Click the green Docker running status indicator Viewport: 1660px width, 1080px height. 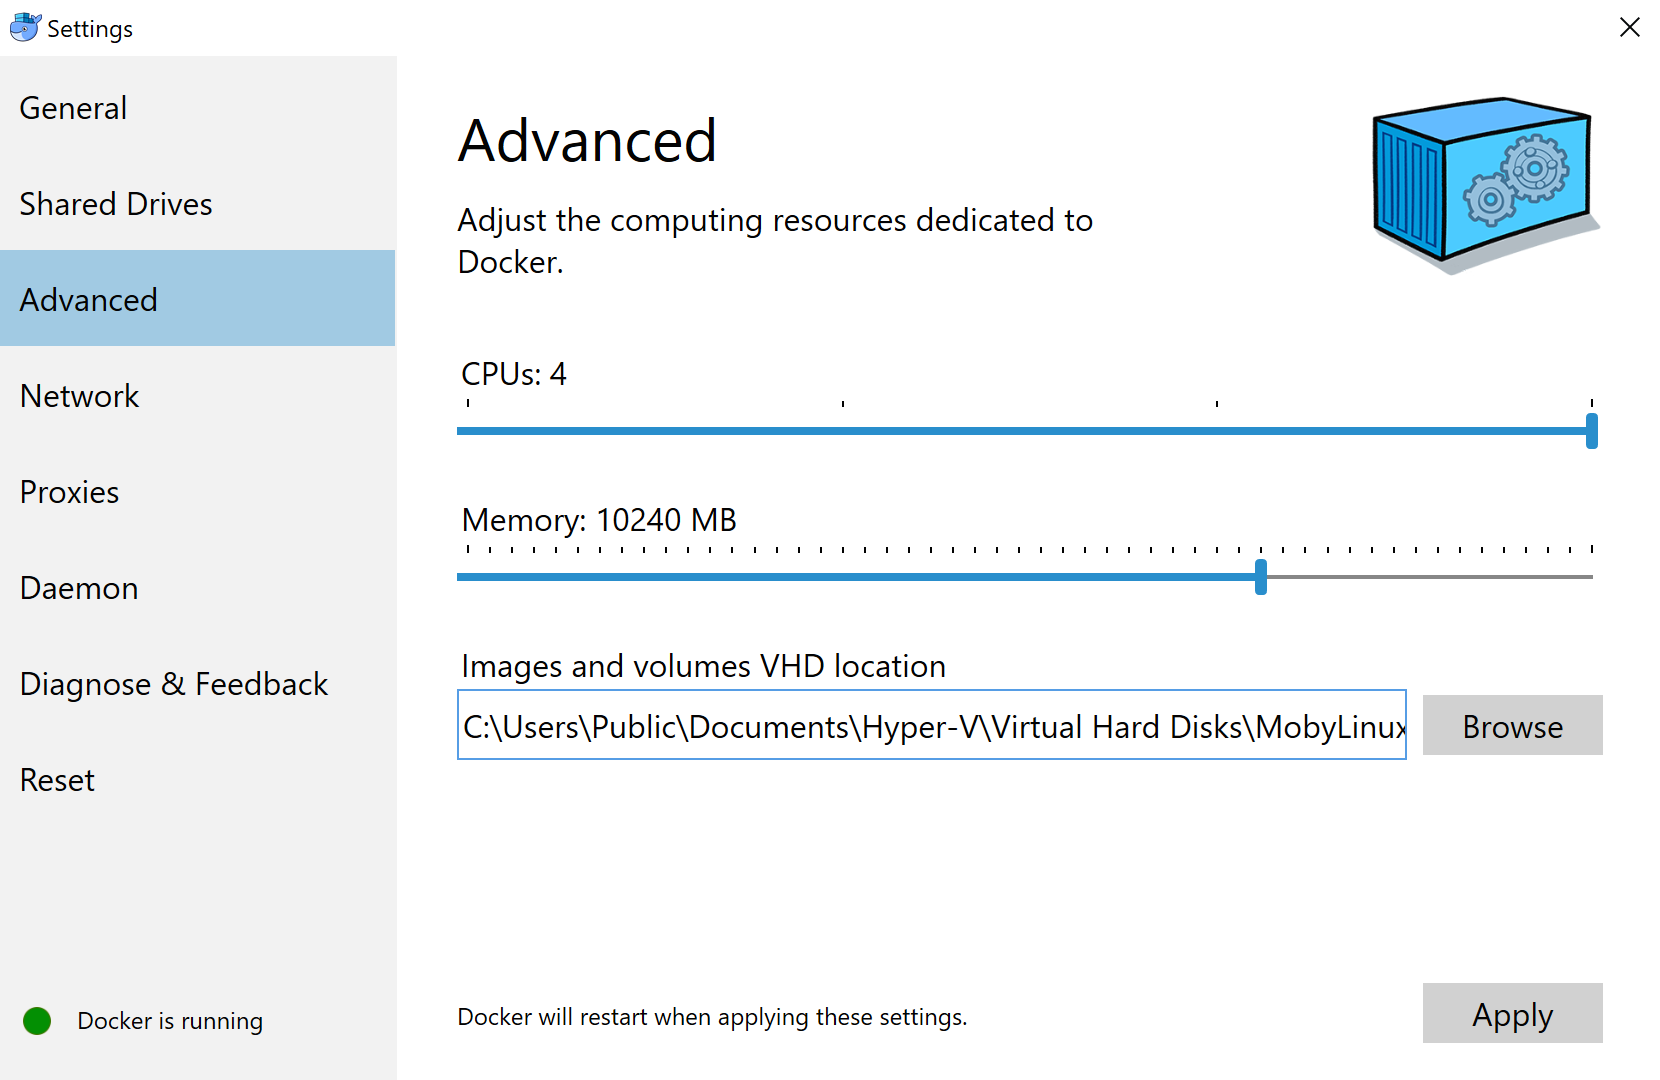click(36, 1020)
